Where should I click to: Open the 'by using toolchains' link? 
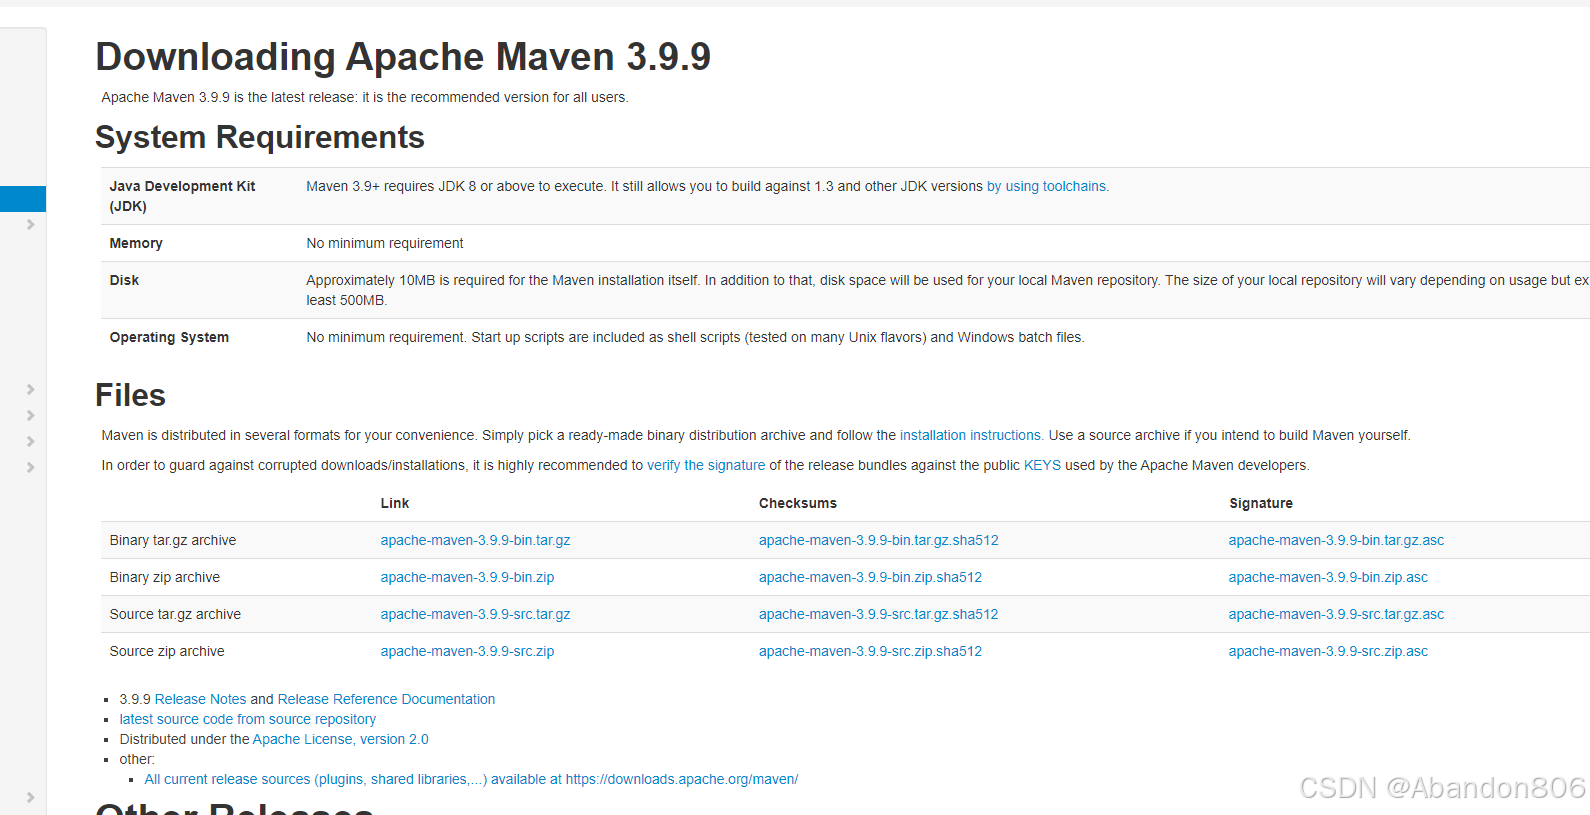tap(1047, 186)
